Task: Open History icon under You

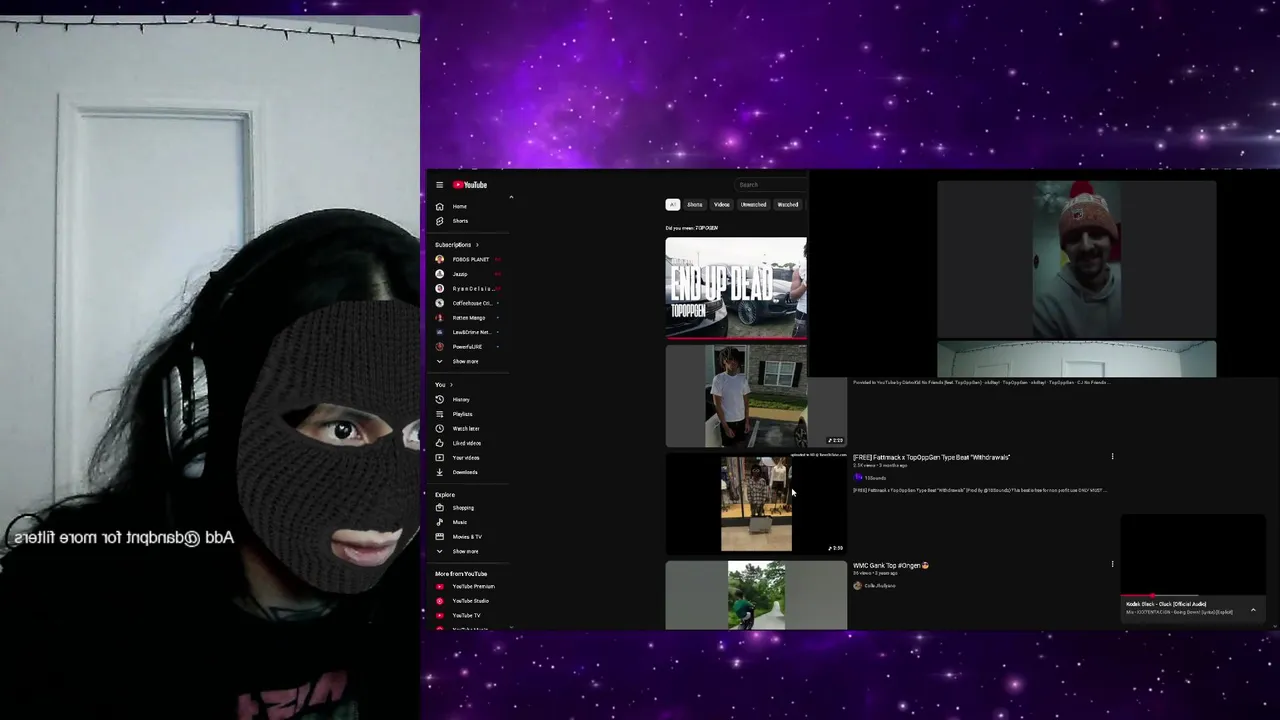Action: (439, 400)
